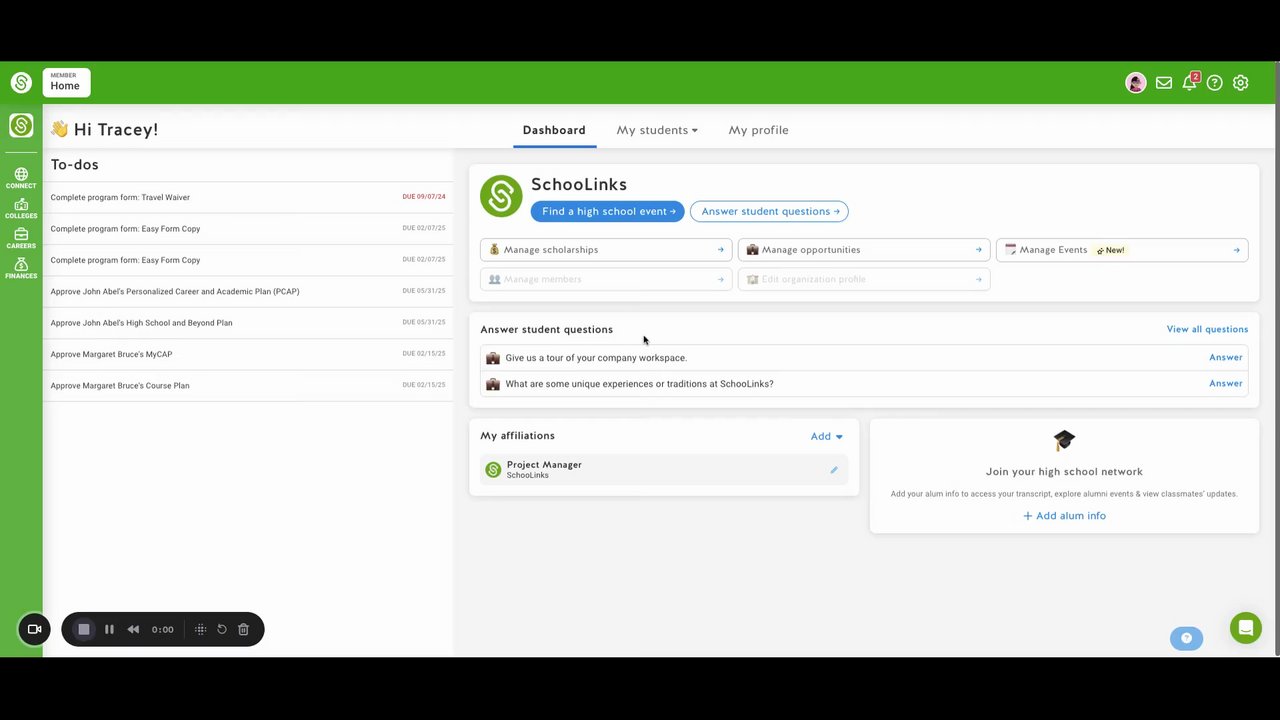Select the 'Give us a tour' question text
Viewport: 1280px width, 720px height.
point(596,358)
